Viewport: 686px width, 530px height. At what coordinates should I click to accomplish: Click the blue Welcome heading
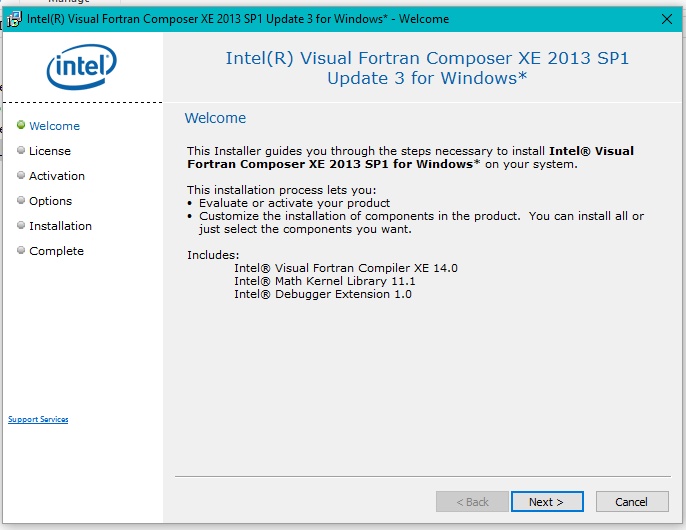[215, 118]
